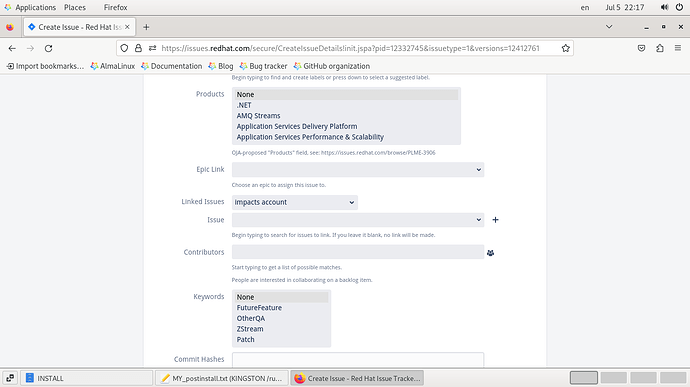Open Places menu
The width and height of the screenshot is (690, 387).
tap(75, 7)
